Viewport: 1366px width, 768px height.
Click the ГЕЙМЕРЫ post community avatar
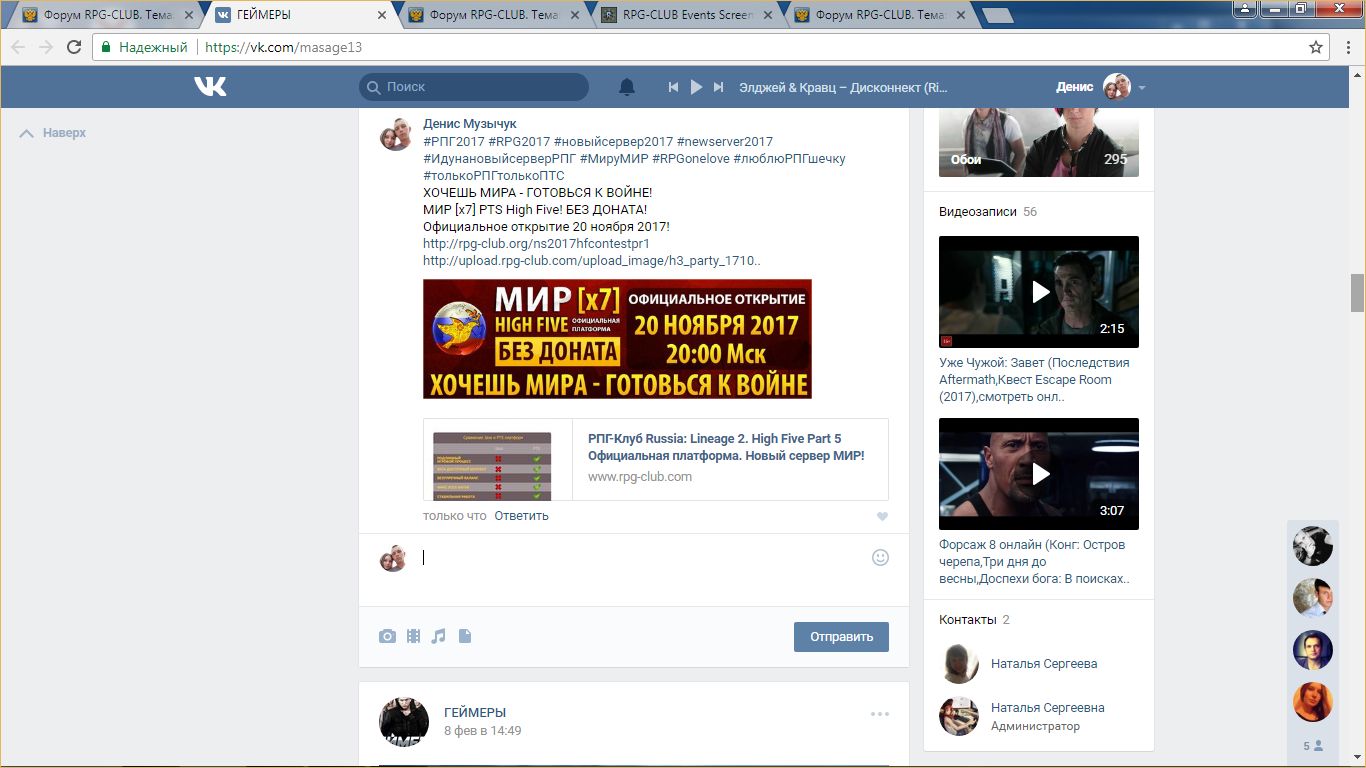click(404, 722)
